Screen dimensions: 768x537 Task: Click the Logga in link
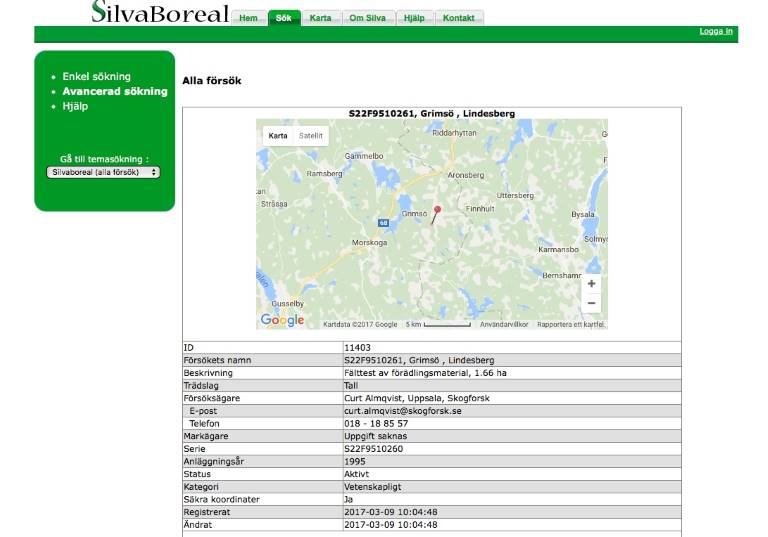pos(716,32)
